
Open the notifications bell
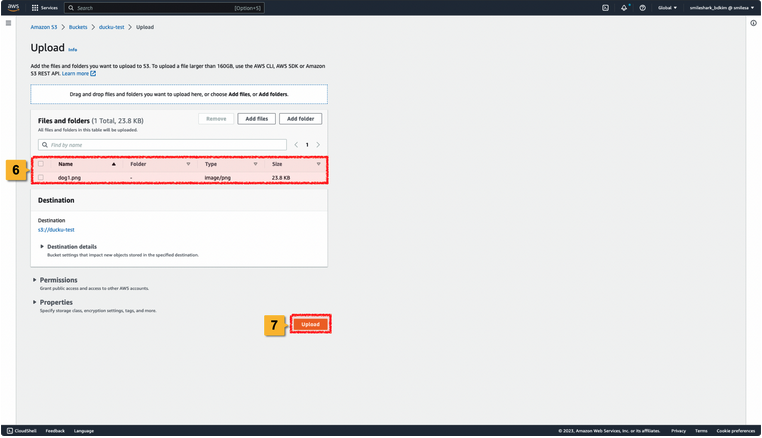pos(624,7)
